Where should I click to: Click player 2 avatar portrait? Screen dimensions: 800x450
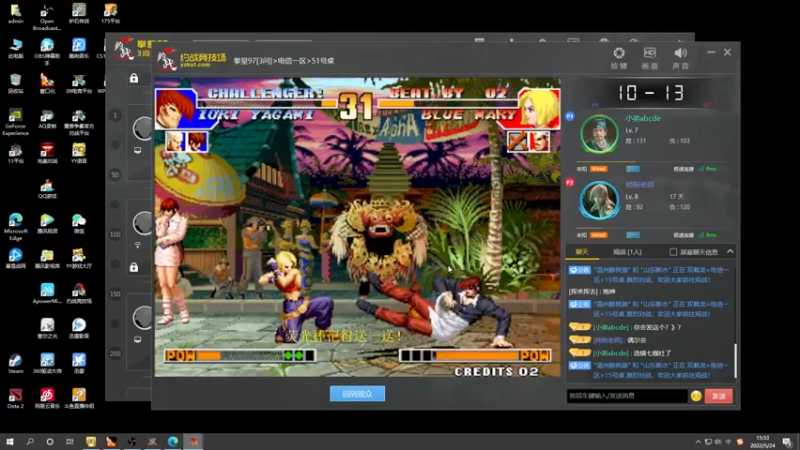(599, 200)
